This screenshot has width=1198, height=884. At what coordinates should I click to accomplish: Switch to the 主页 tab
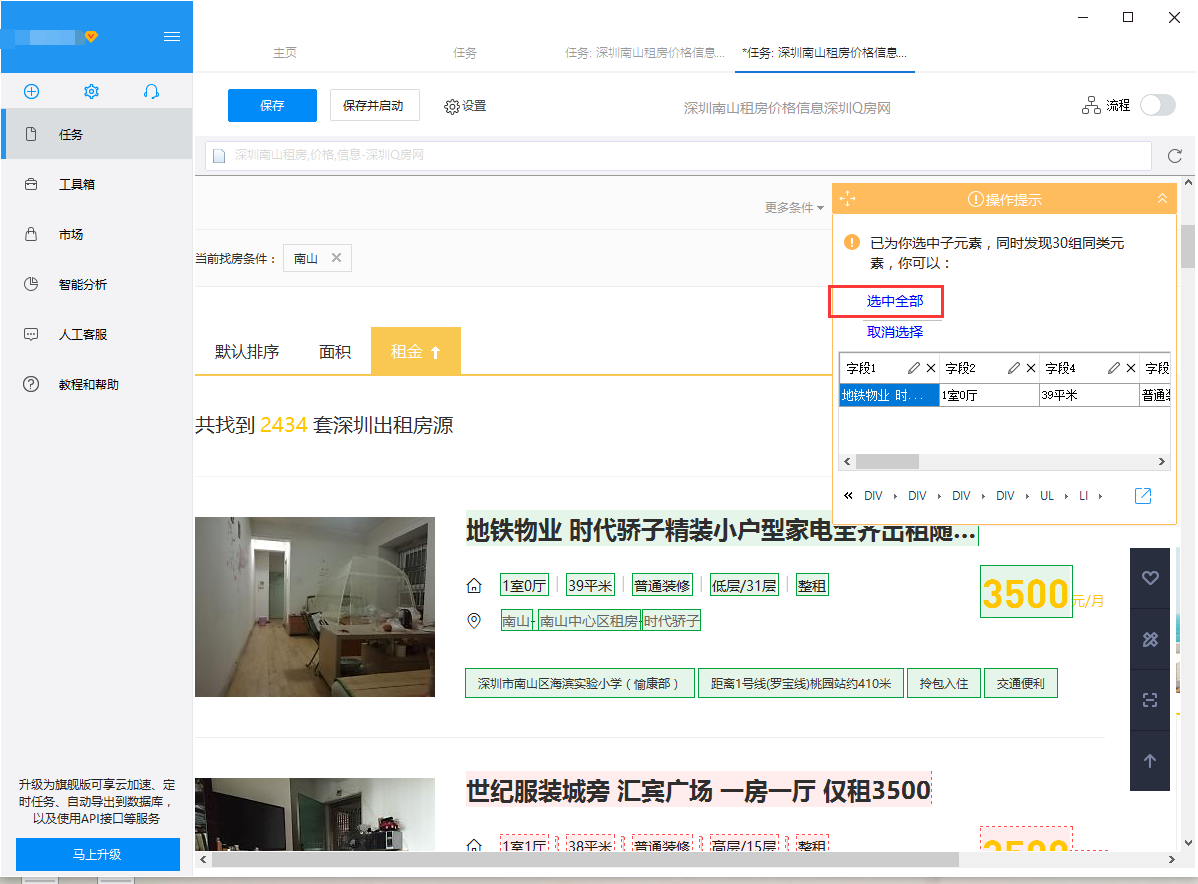click(x=285, y=53)
